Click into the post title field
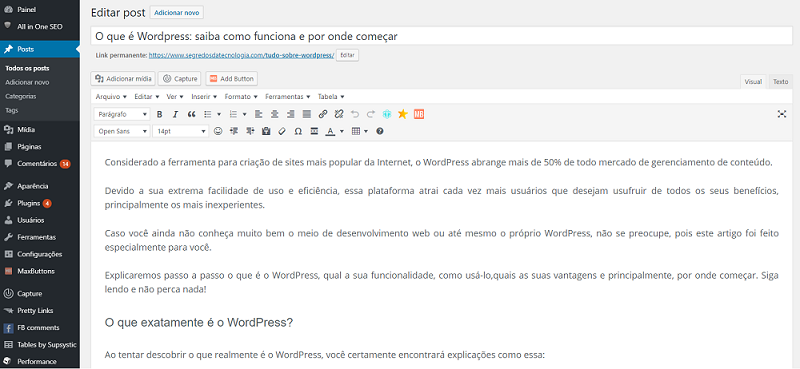 pos(441,37)
